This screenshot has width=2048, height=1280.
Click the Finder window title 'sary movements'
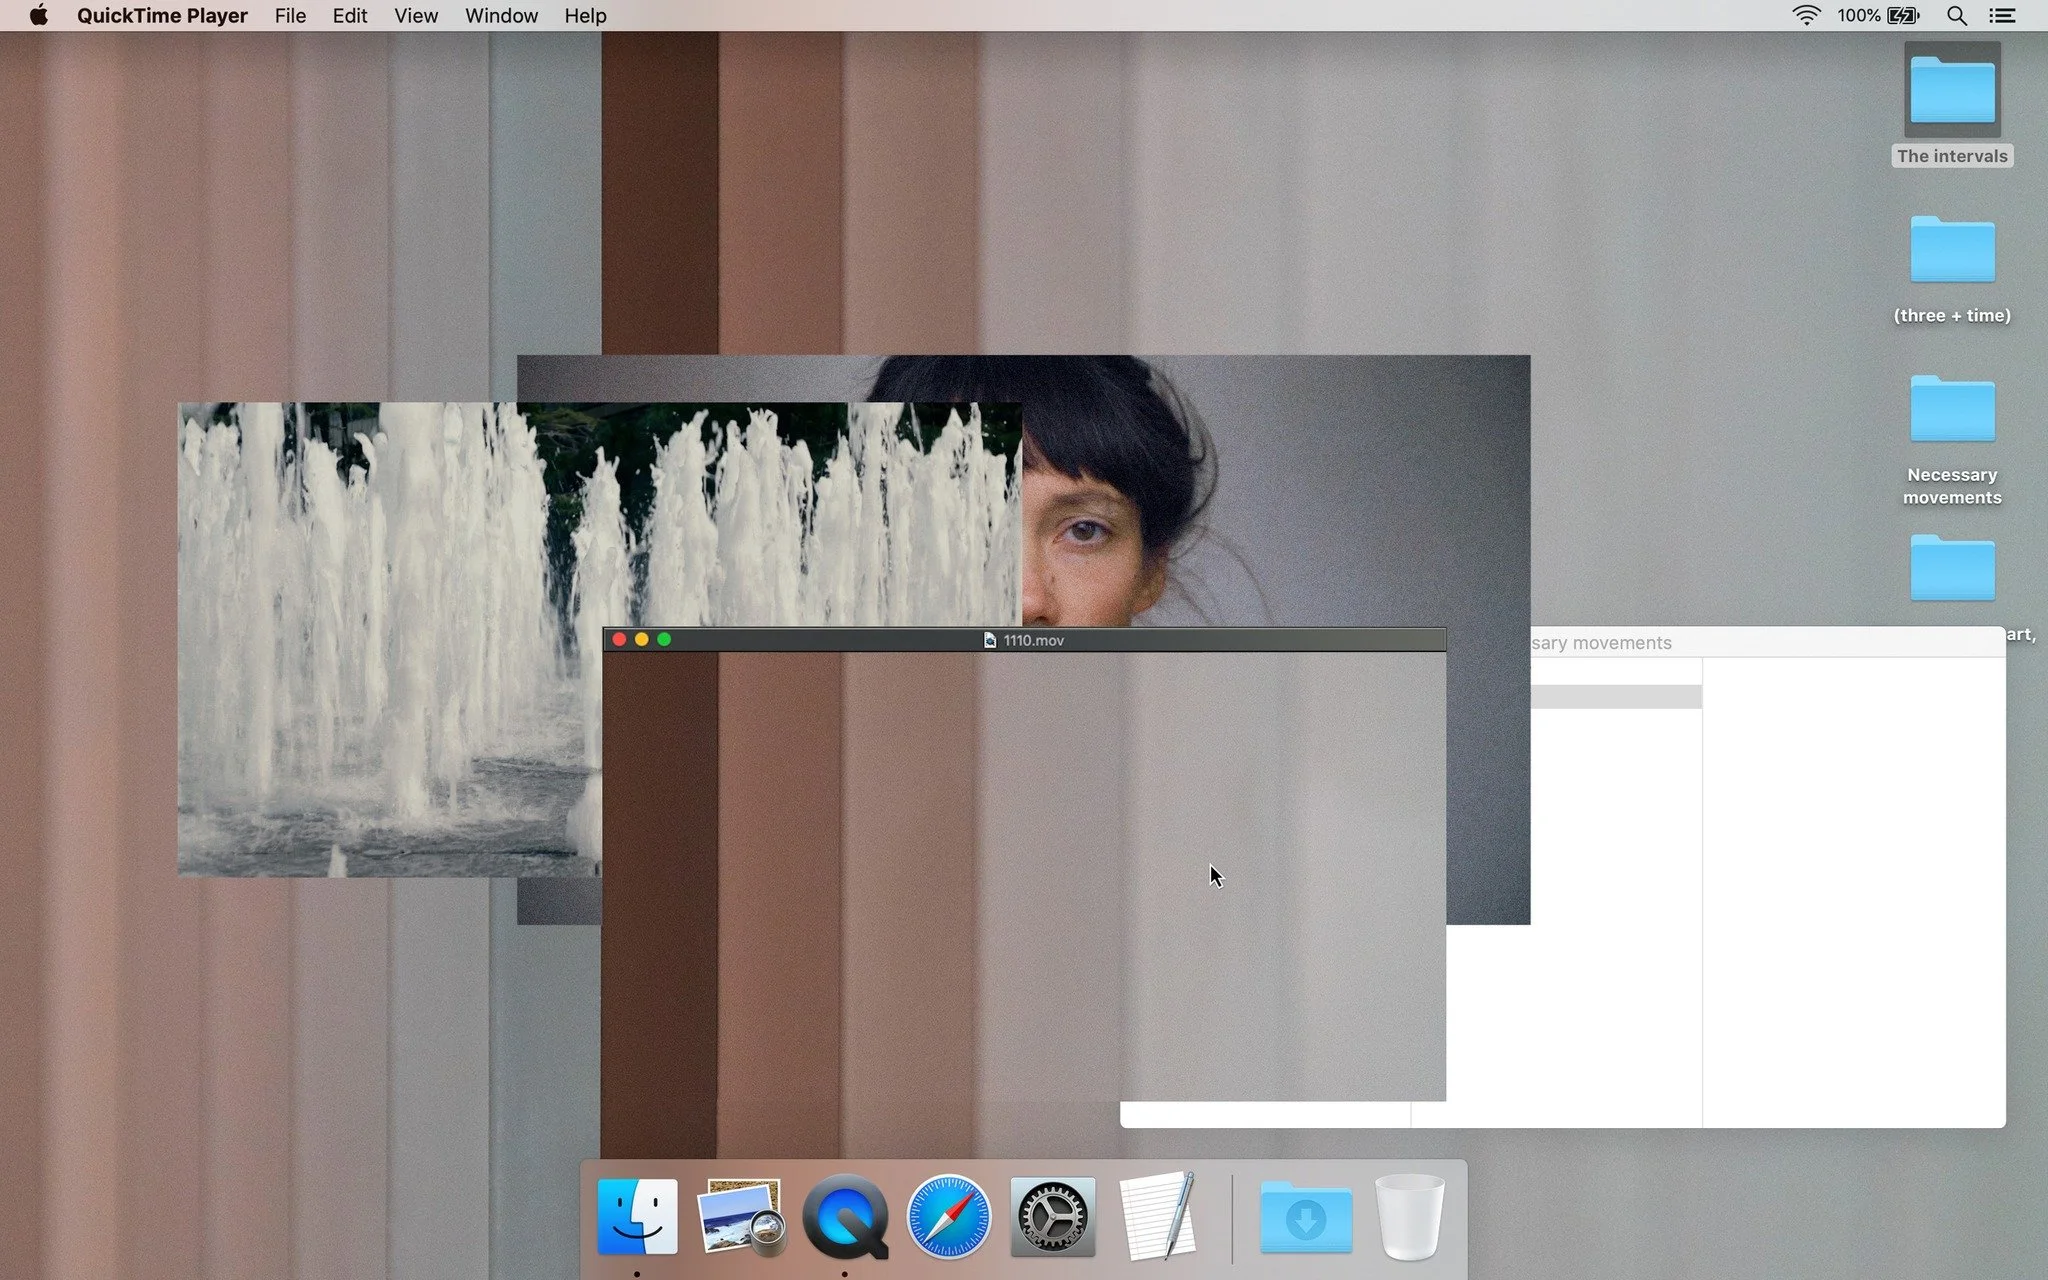(1601, 643)
